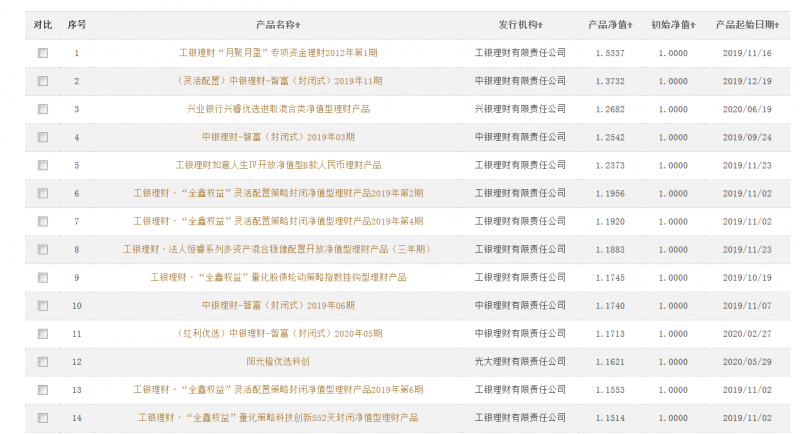
Task: Open 中银理财-智富(封闭式)2019年03期 product
Action: pos(278,137)
